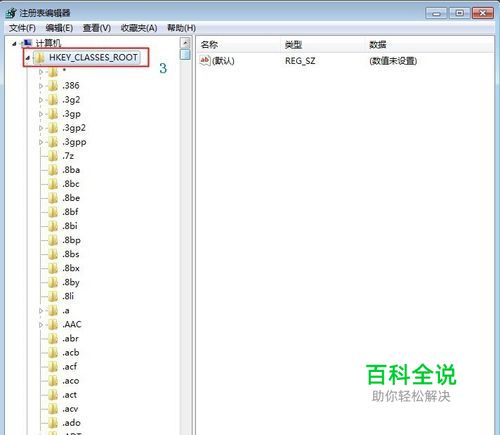Image resolution: width=500 pixels, height=435 pixels.
Task: Select the (默认) value name
Action: click(x=223, y=61)
